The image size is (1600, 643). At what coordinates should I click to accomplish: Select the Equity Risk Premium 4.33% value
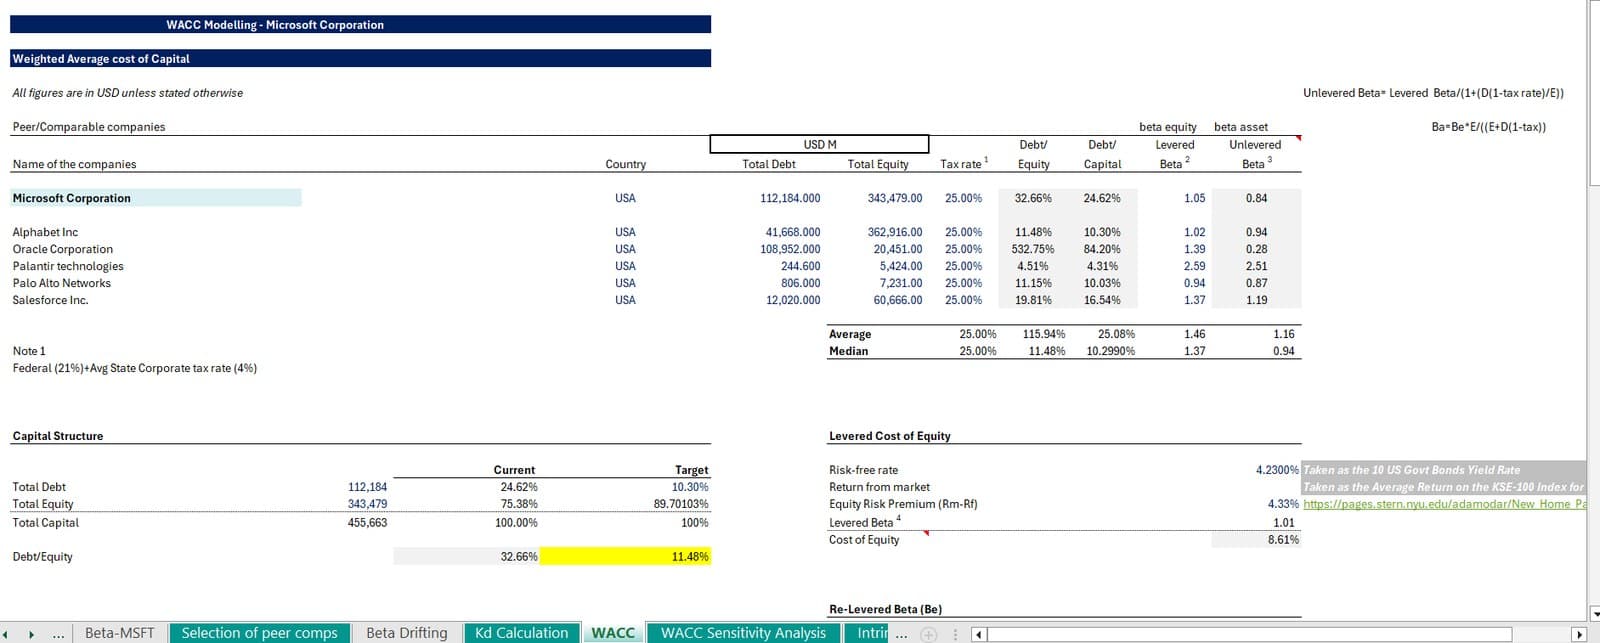pyautogui.click(x=1283, y=504)
